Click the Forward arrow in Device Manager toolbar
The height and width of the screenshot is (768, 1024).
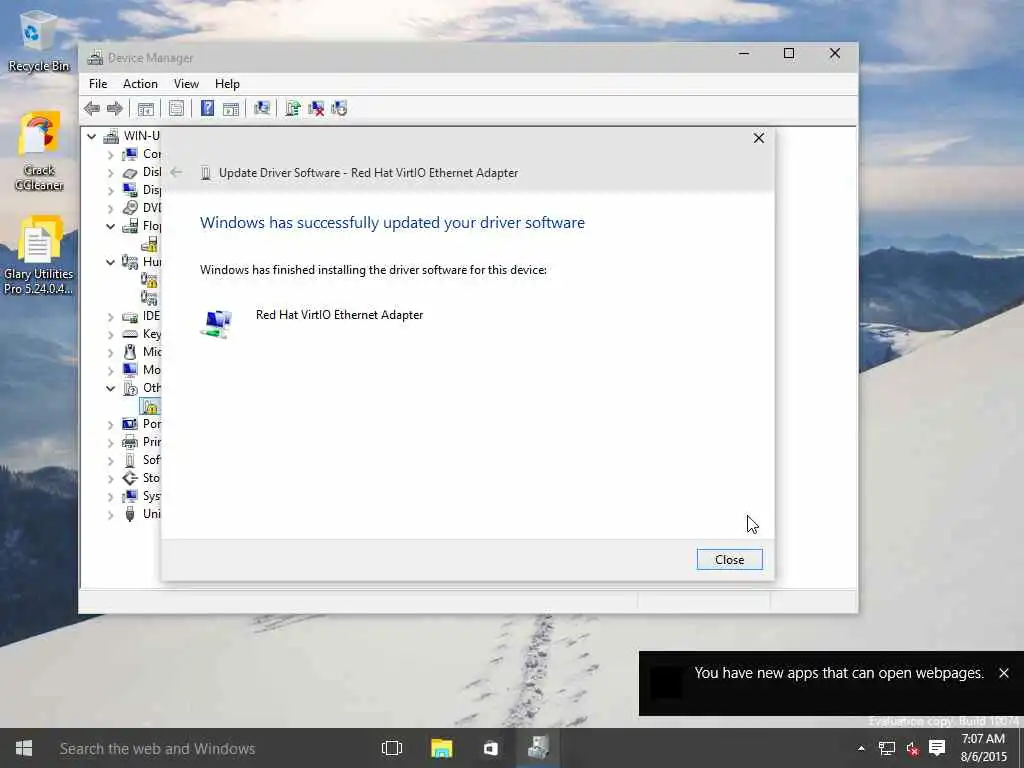tap(115, 108)
